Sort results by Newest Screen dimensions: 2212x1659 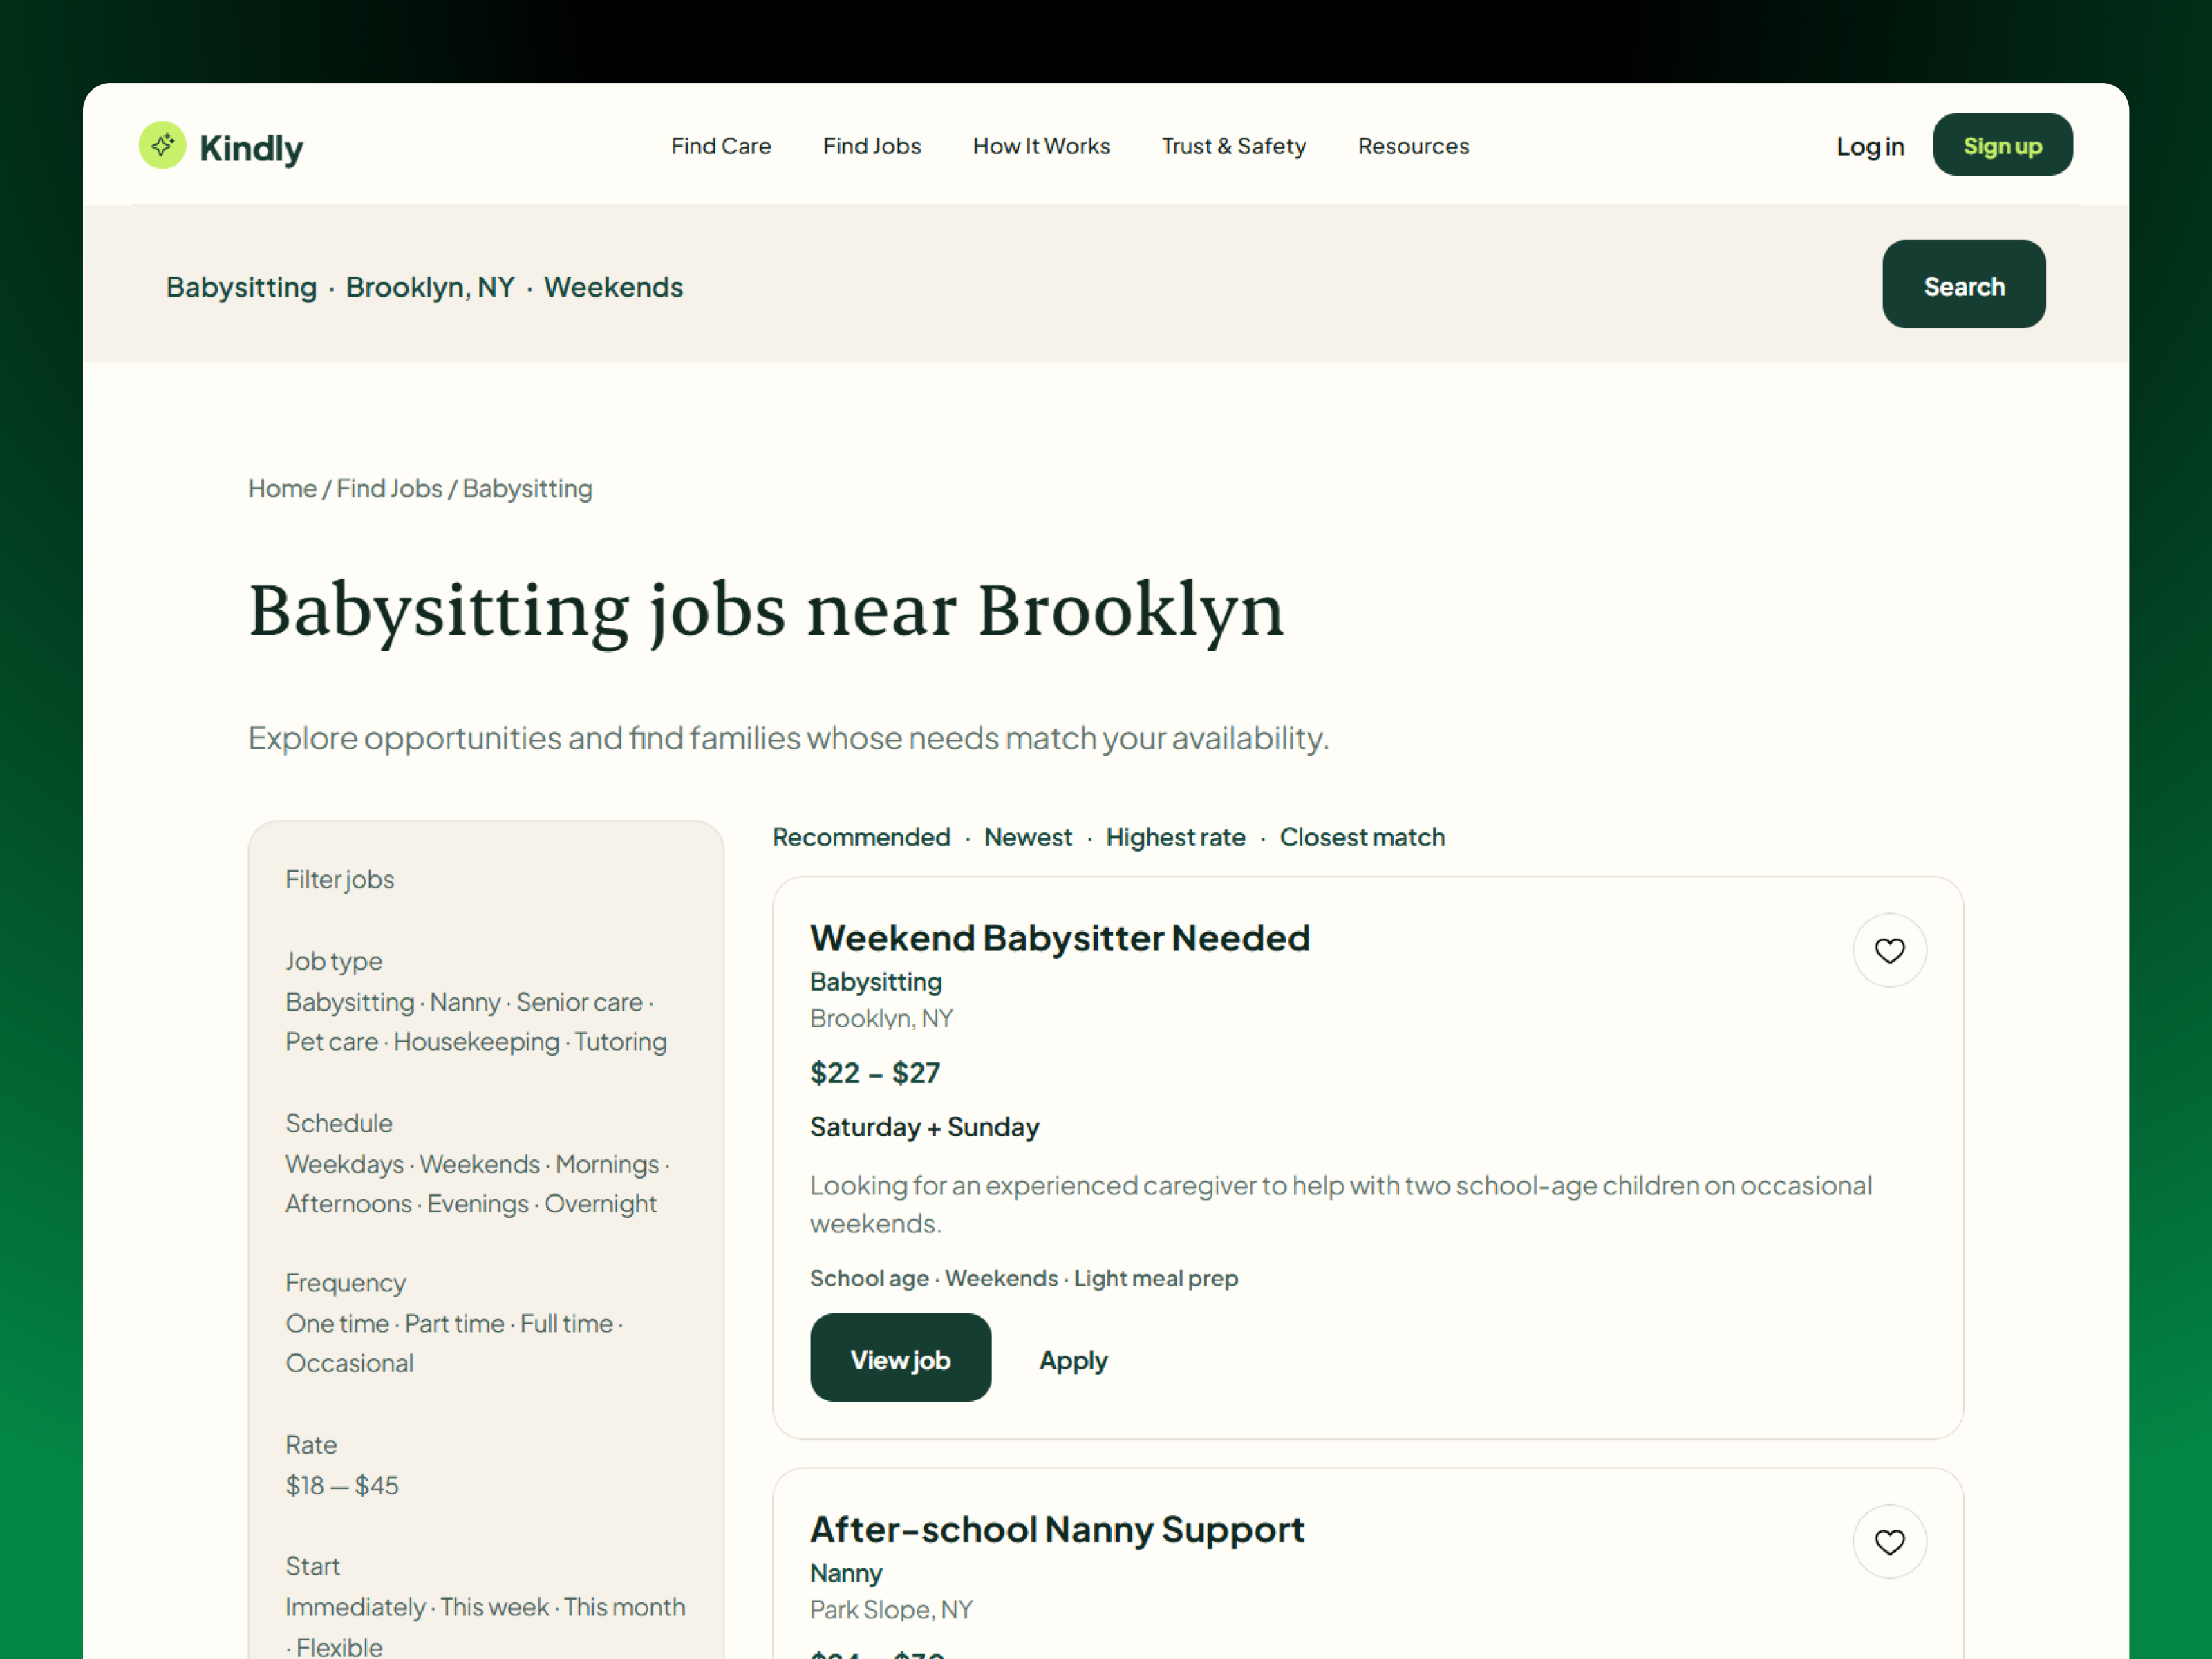coord(1027,837)
